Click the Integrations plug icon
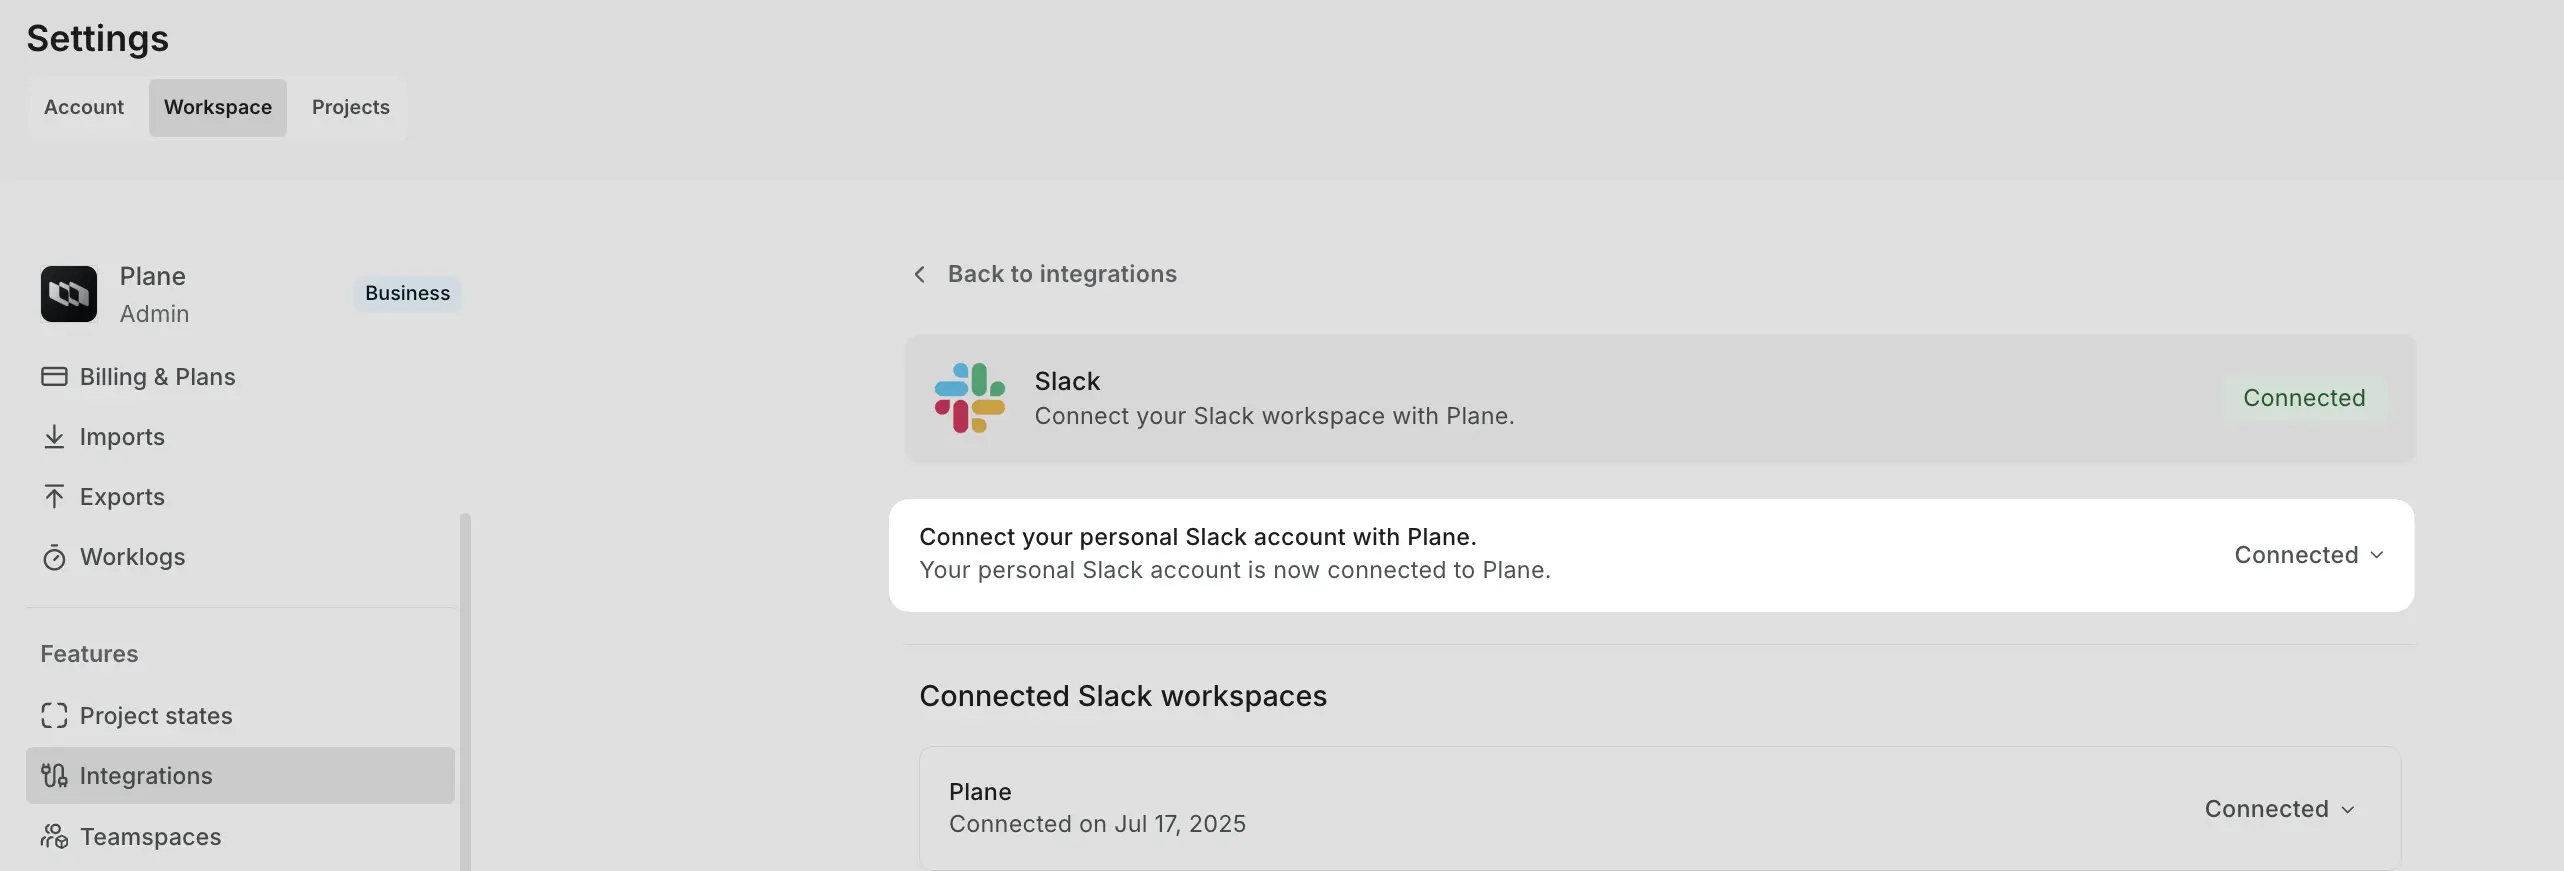 pyautogui.click(x=55, y=776)
